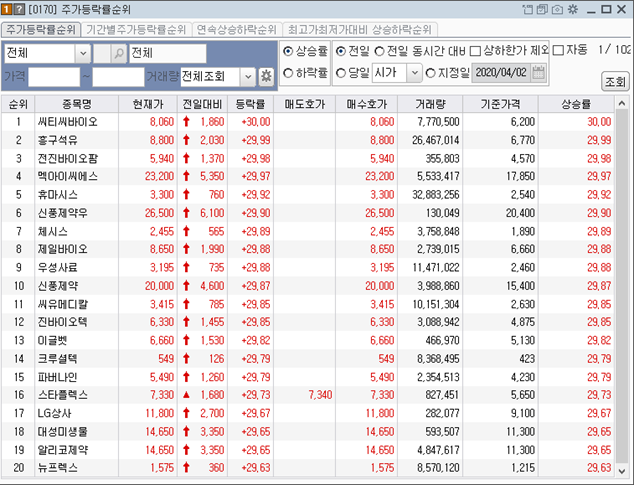Click the minimum price input field

tap(54, 77)
